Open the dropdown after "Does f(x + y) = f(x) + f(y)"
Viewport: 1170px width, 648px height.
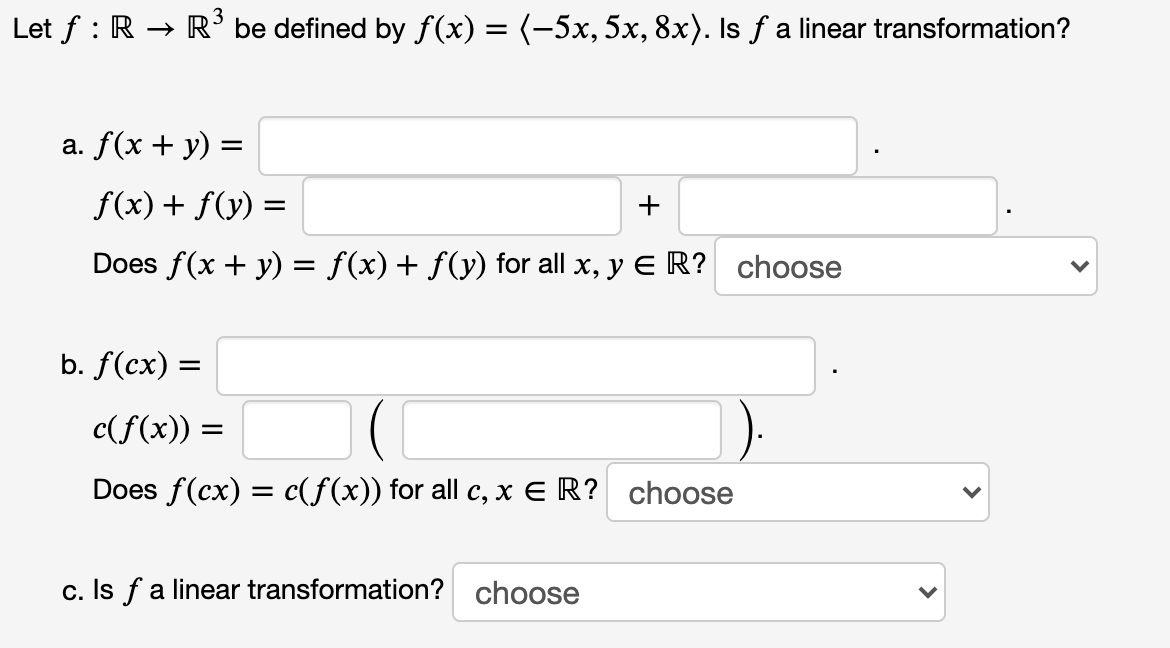[903, 266]
